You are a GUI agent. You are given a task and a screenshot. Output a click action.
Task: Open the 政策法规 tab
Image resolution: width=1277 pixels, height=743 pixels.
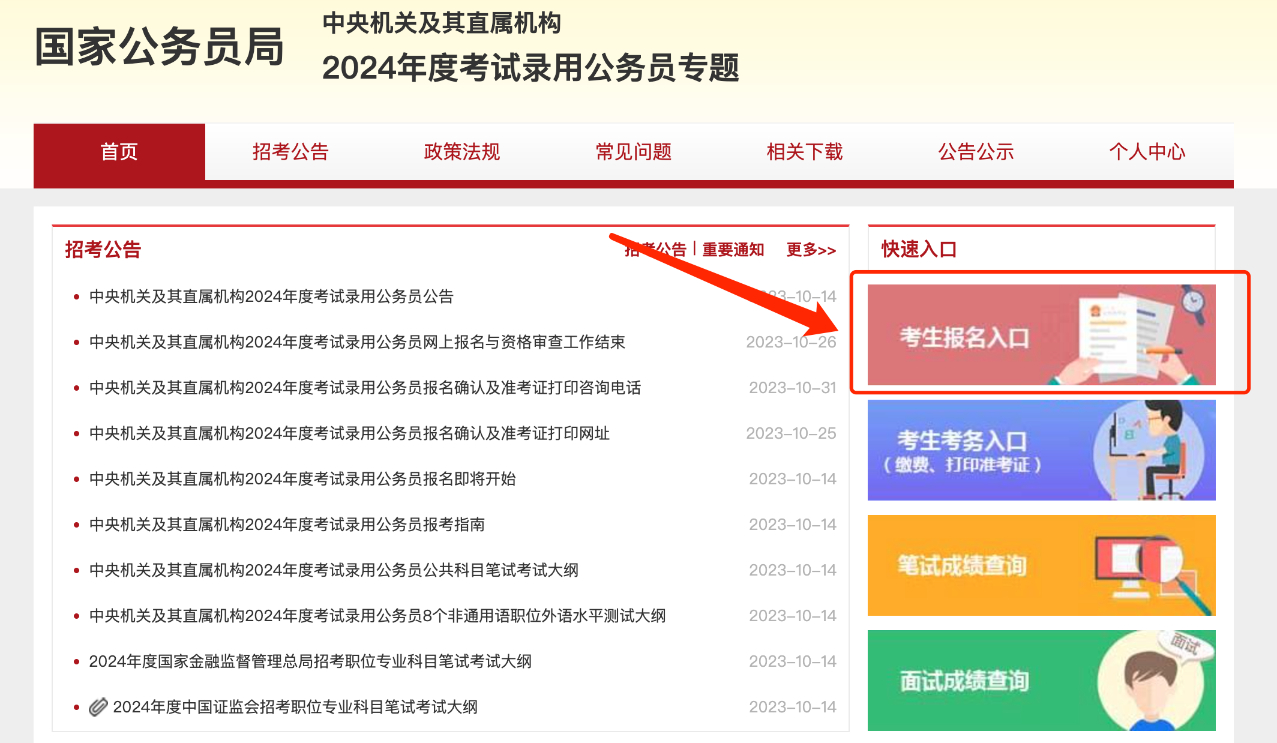(461, 151)
